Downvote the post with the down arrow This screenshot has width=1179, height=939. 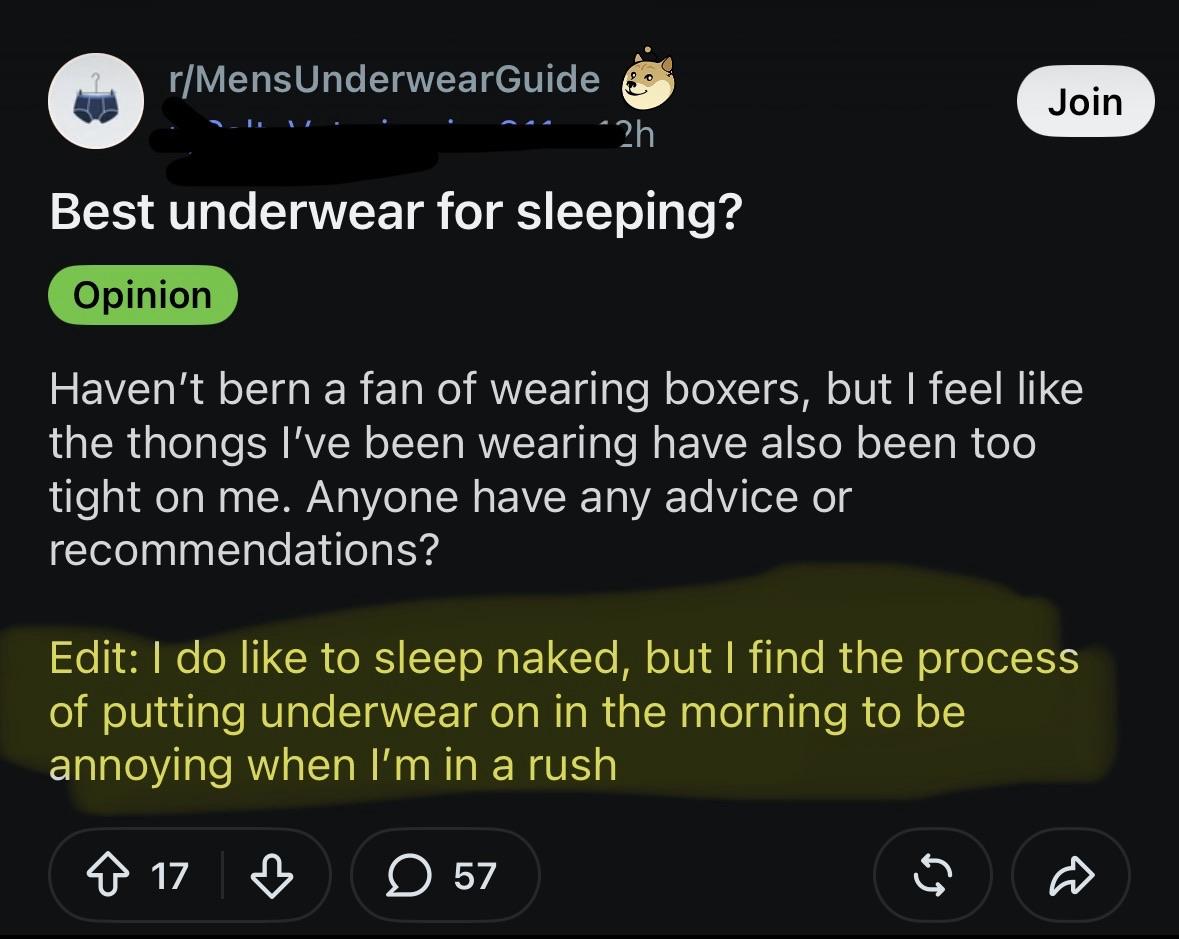click(x=271, y=875)
